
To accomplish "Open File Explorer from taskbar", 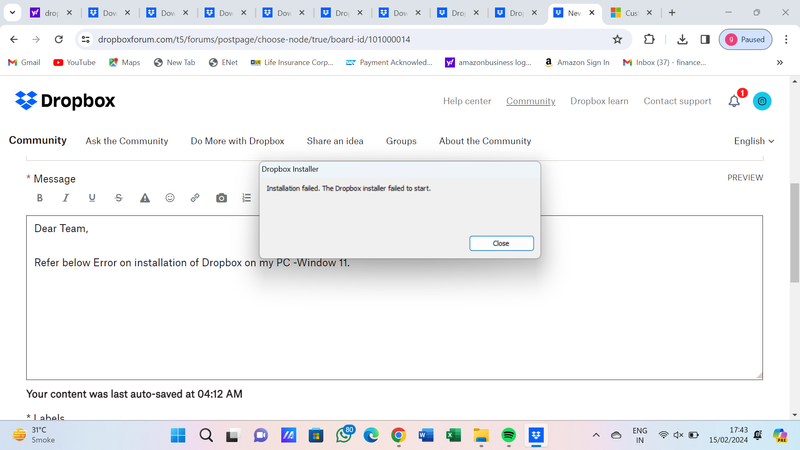I will click(x=481, y=435).
